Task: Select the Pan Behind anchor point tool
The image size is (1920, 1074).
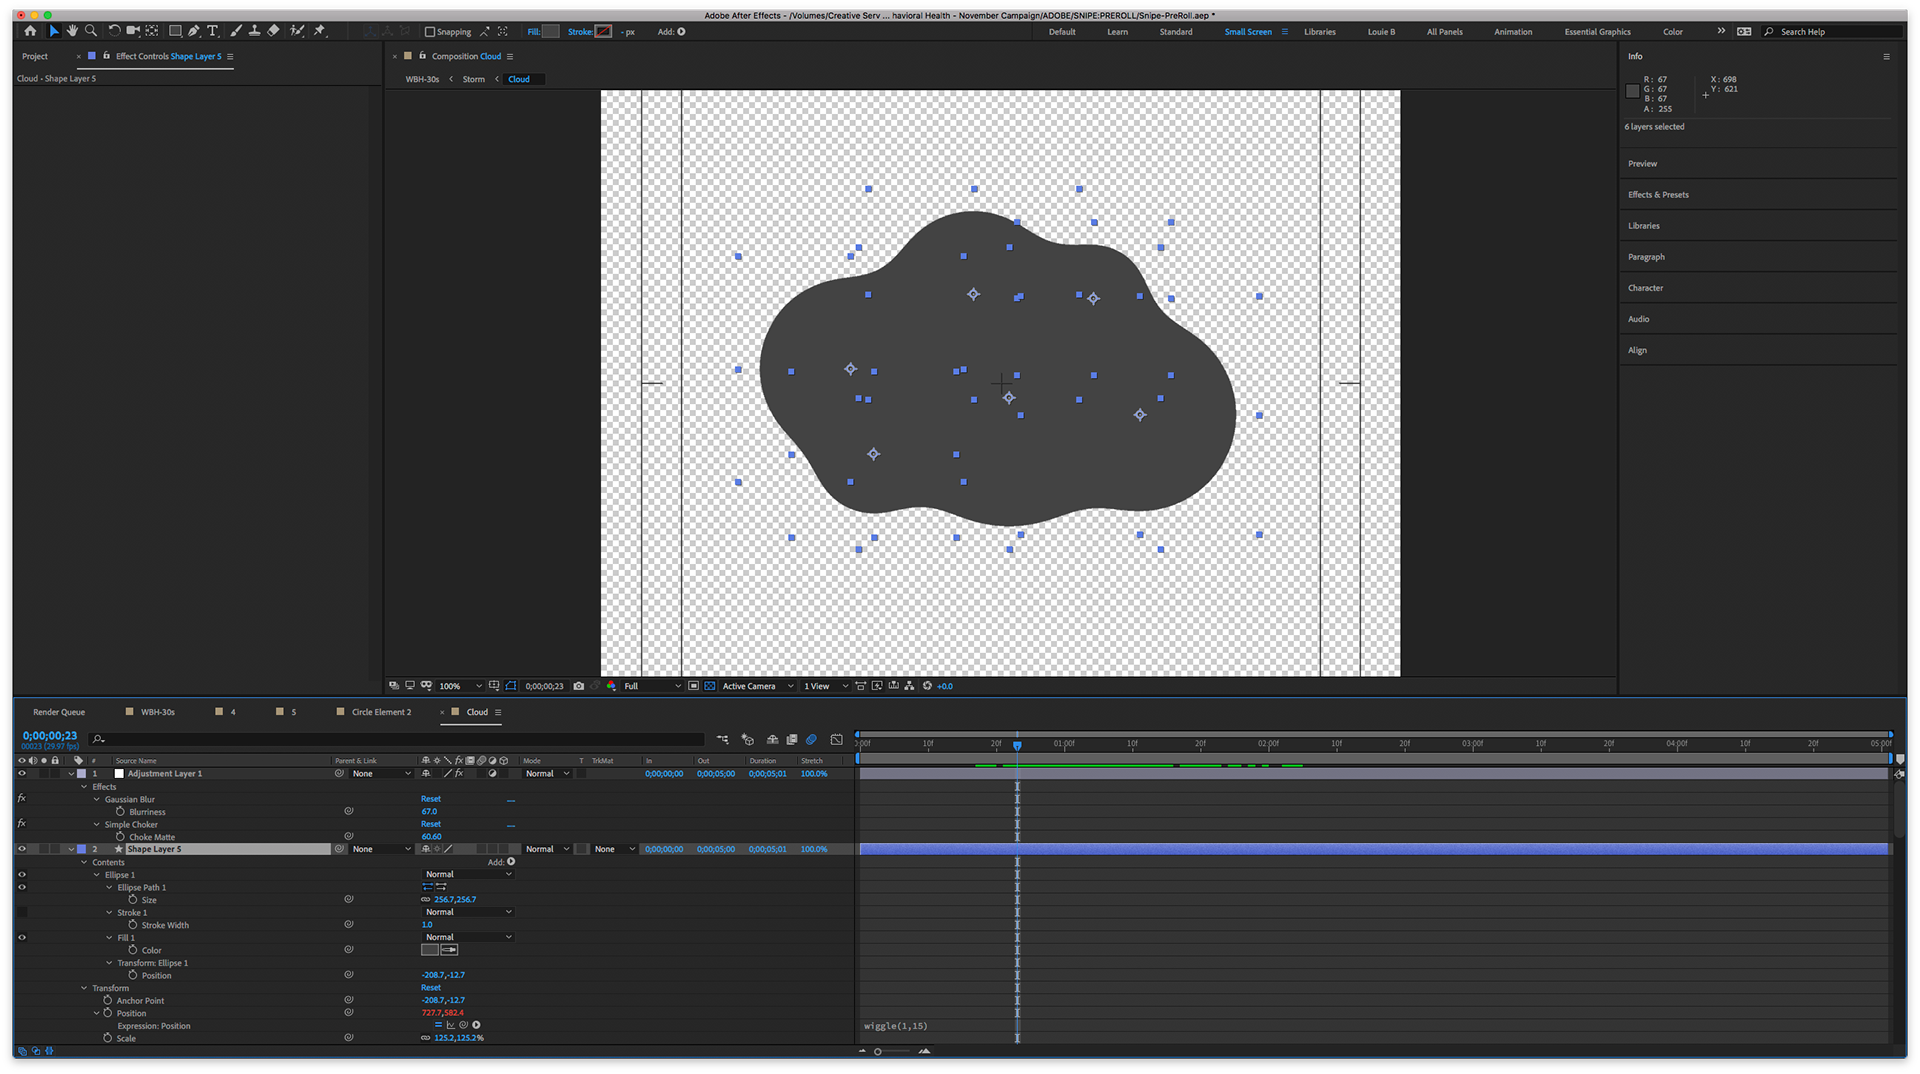Action: [152, 31]
